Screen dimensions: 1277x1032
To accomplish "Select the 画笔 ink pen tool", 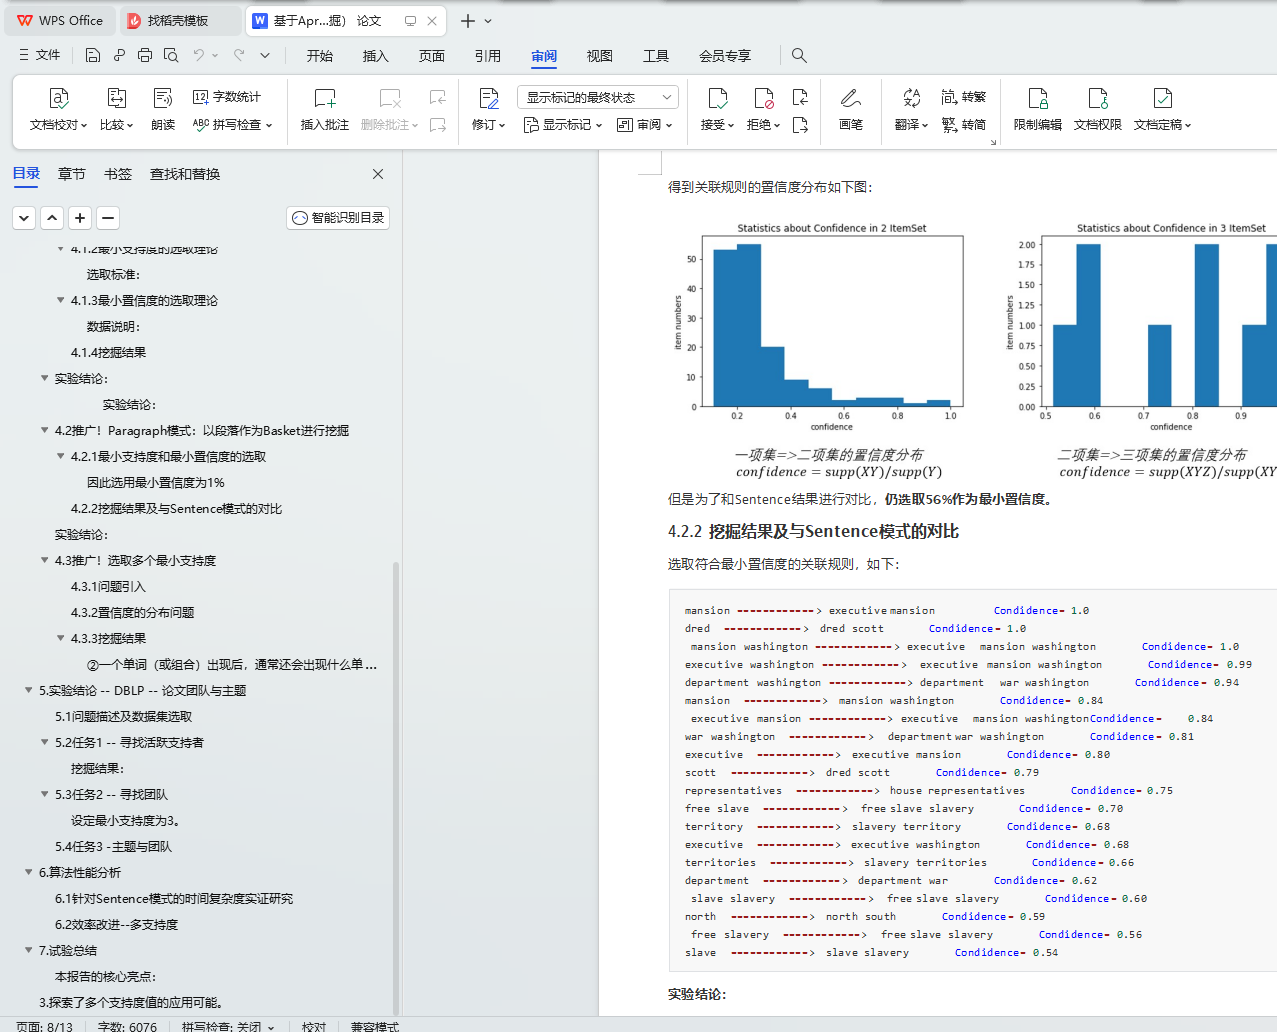I will pos(851,109).
